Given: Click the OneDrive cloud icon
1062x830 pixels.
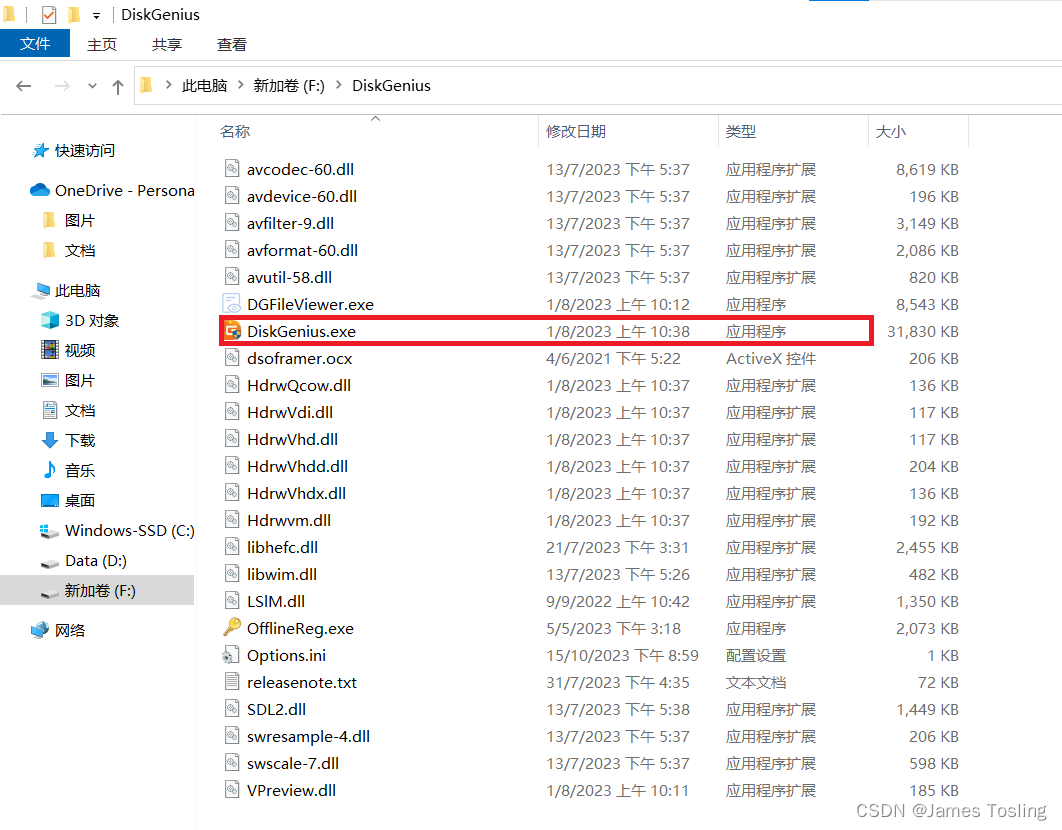Looking at the screenshot, I should pyautogui.click(x=40, y=190).
